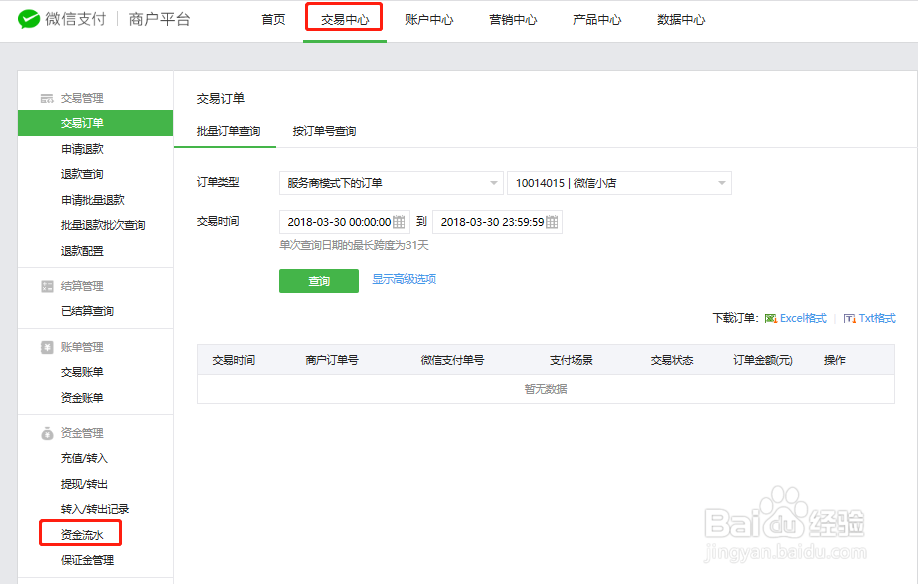Open 申请退款 in sidebar
This screenshot has width=918, height=584.
(x=82, y=149)
